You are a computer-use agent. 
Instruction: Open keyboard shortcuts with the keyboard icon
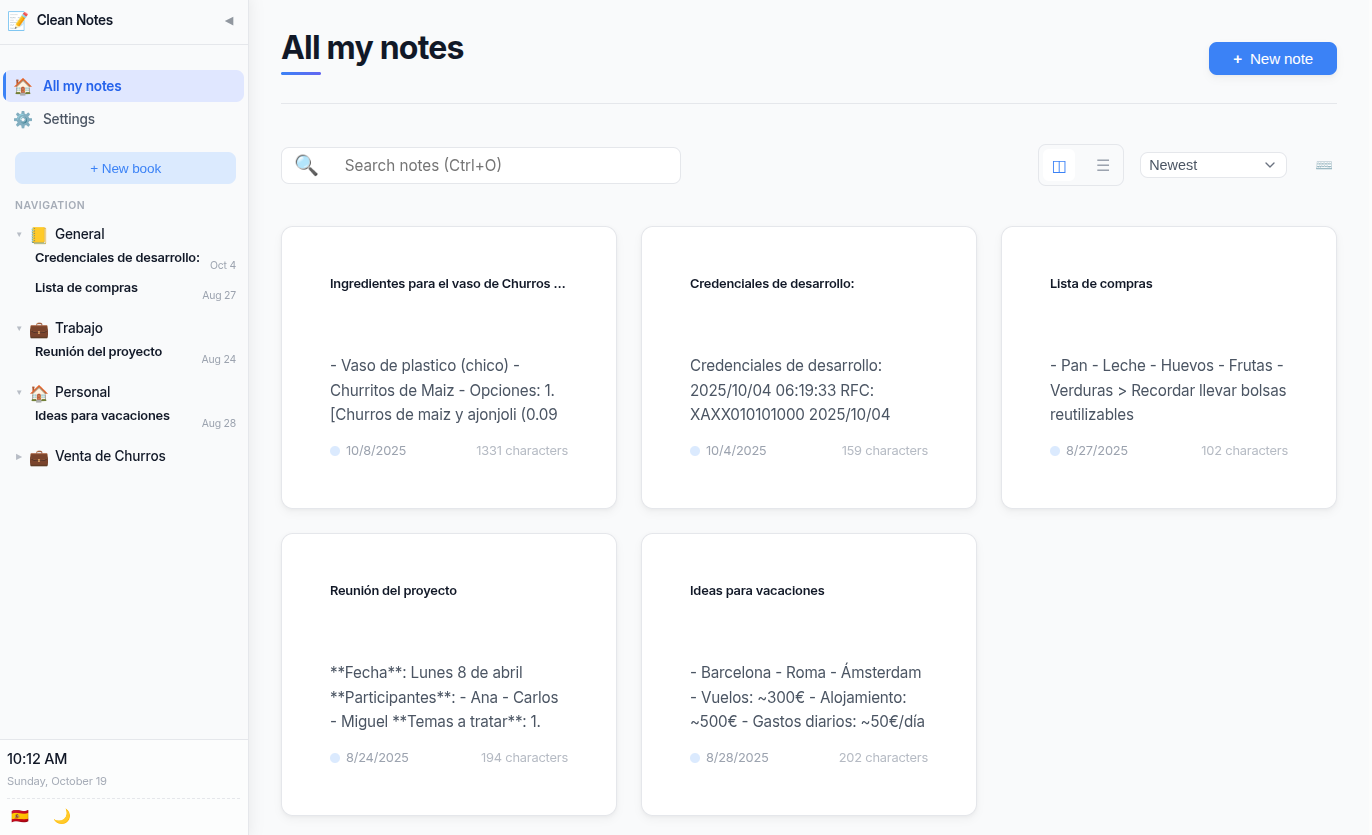pyautogui.click(x=1324, y=165)
